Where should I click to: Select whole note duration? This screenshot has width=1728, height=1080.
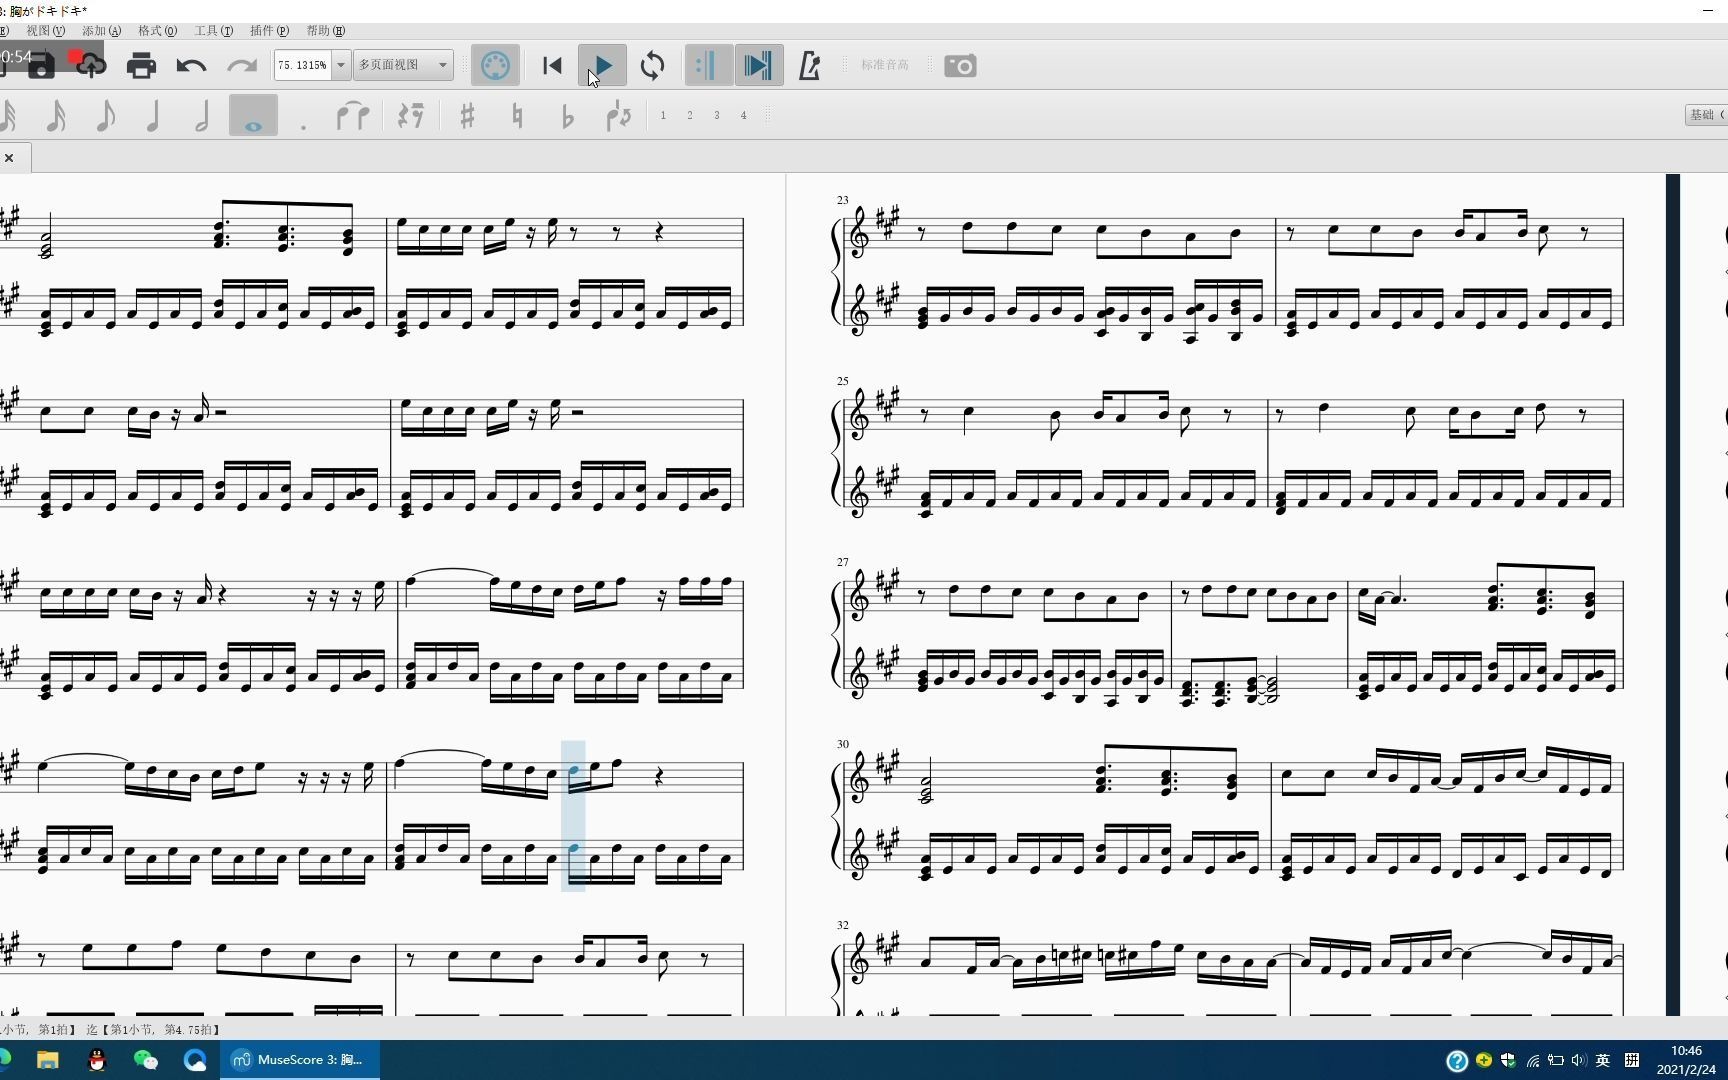[x=253, y=116]
